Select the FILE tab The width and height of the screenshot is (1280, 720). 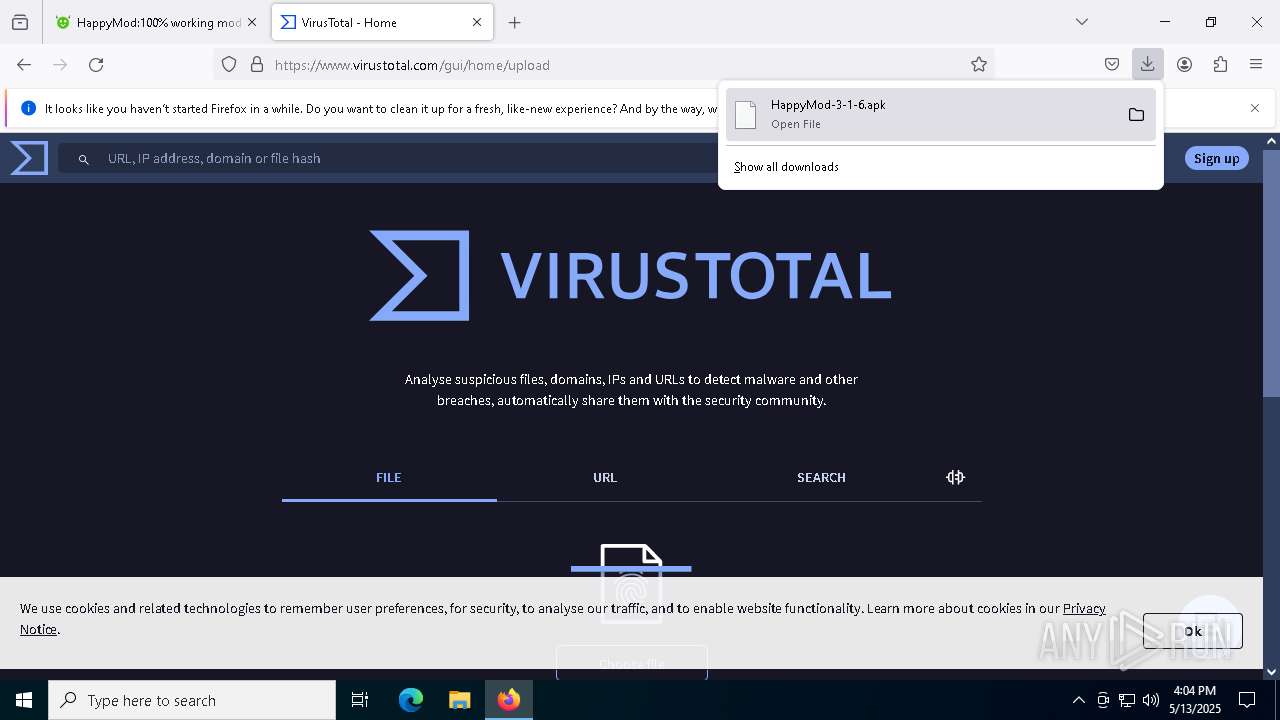[x=389, y=478]
